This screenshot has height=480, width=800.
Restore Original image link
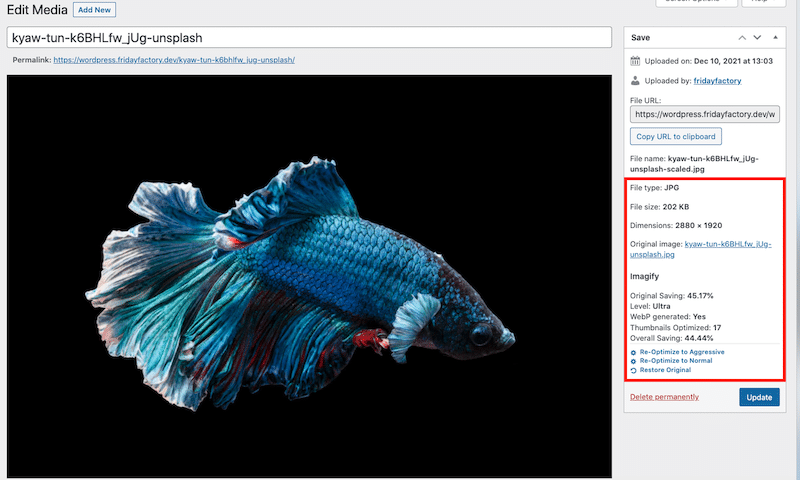[665, 370]
